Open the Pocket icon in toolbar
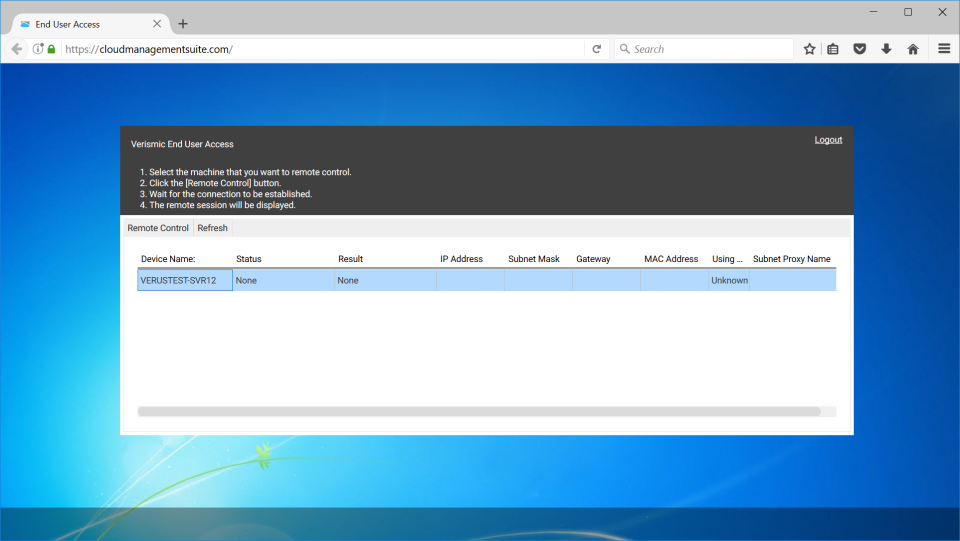 click(859, 49)
